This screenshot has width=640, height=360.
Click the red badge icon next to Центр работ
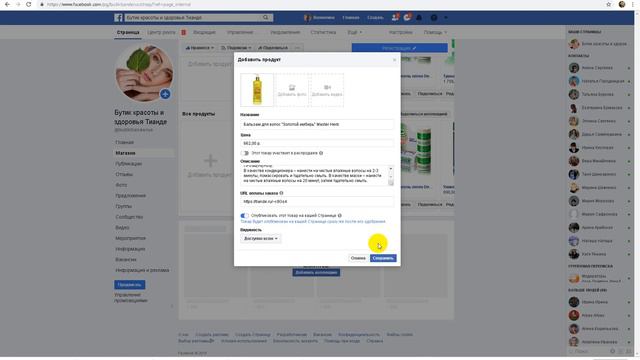pos(184,32)
